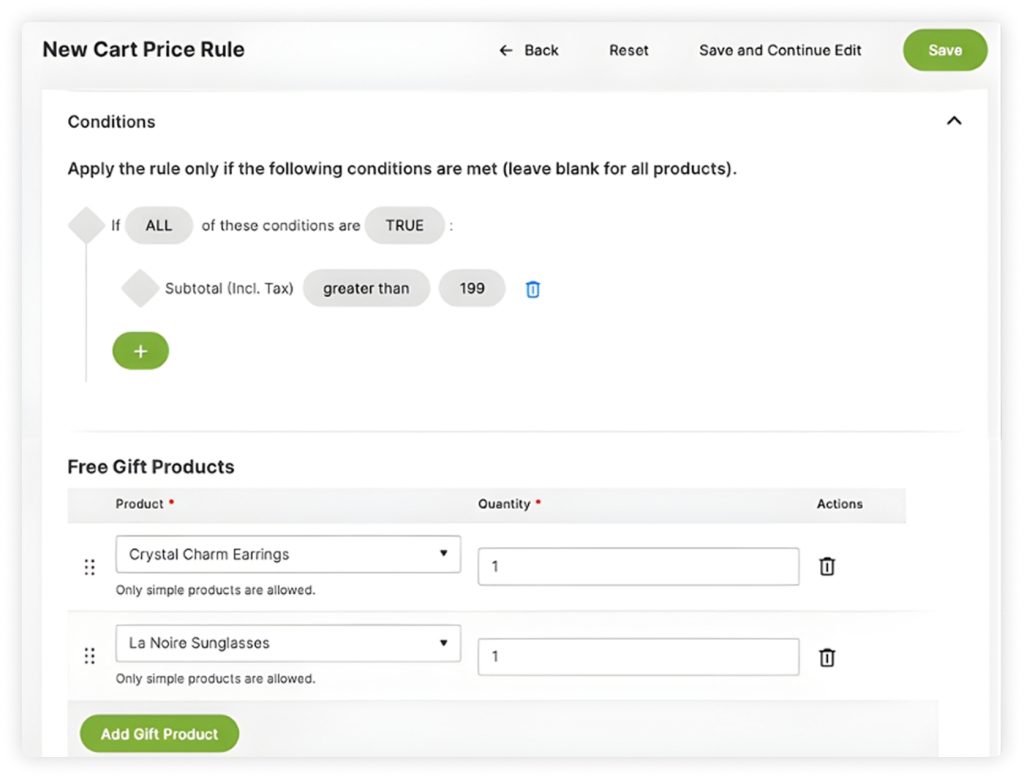Click the Add Gift Product button

159,734
